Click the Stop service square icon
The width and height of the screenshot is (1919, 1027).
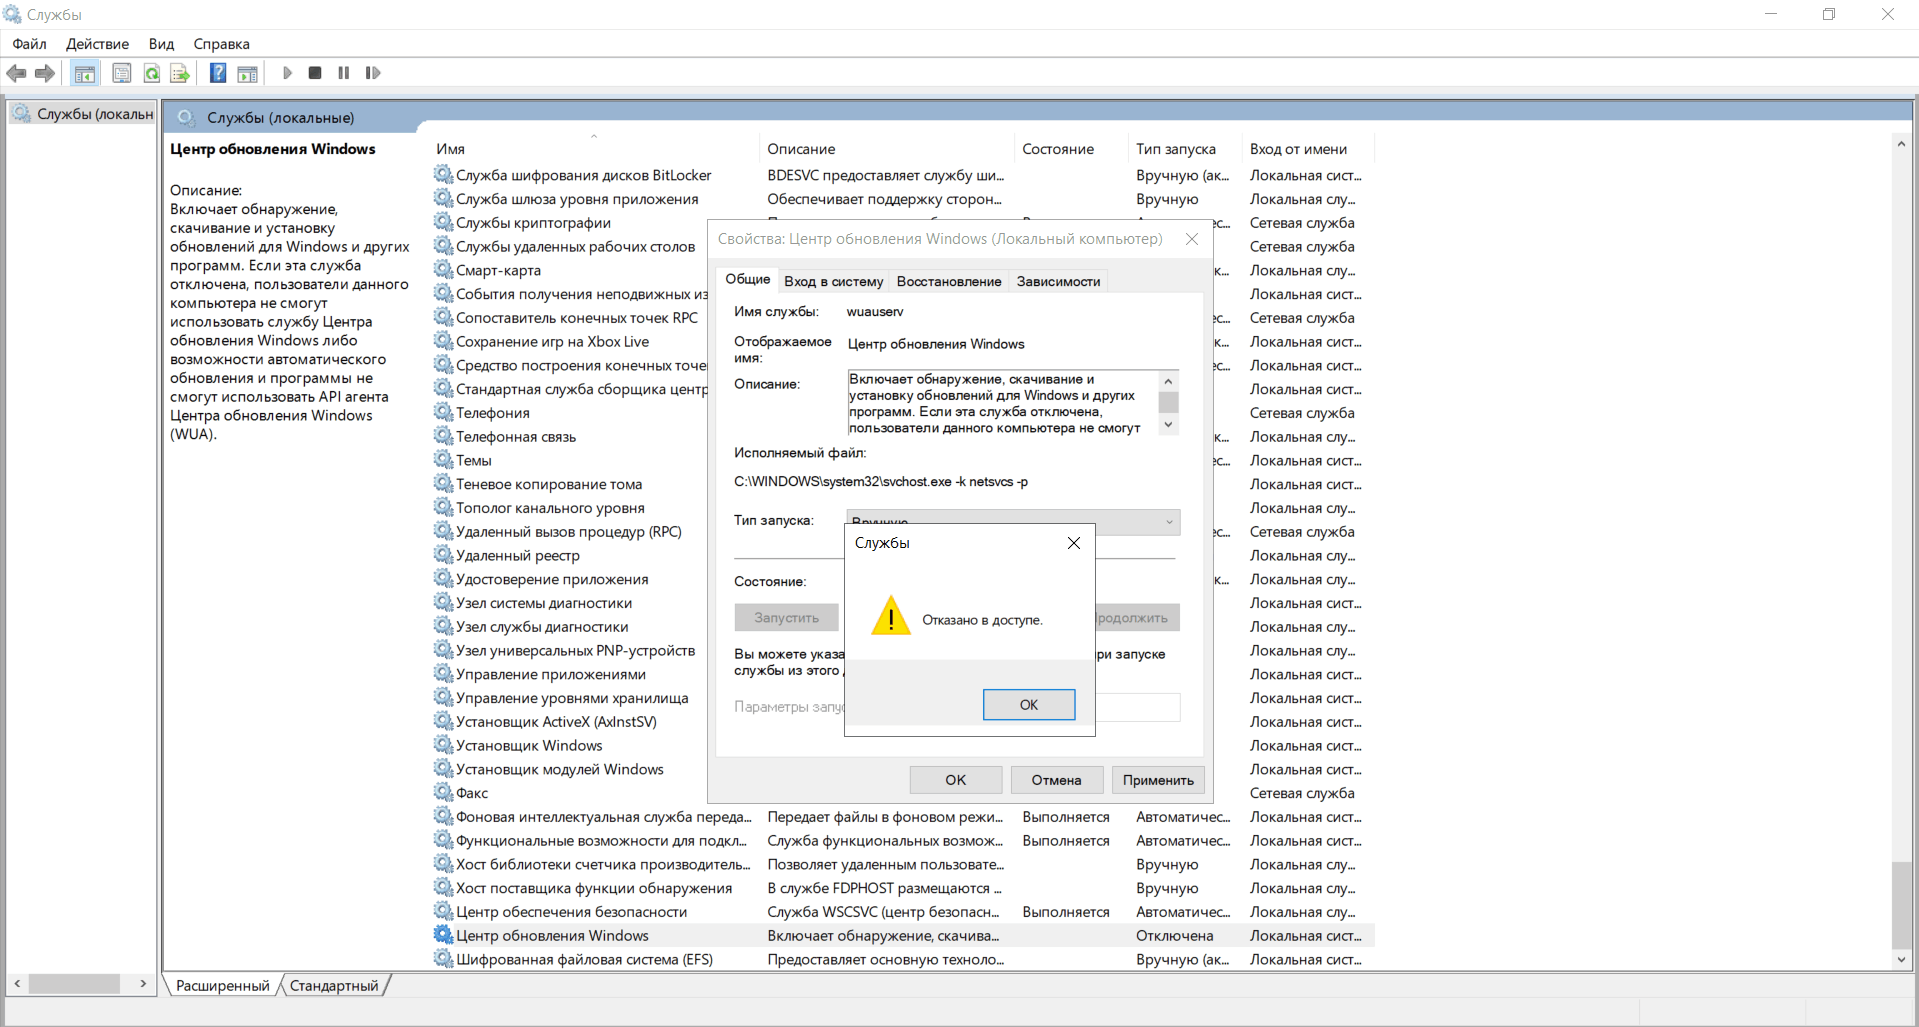tap(315, 73)
